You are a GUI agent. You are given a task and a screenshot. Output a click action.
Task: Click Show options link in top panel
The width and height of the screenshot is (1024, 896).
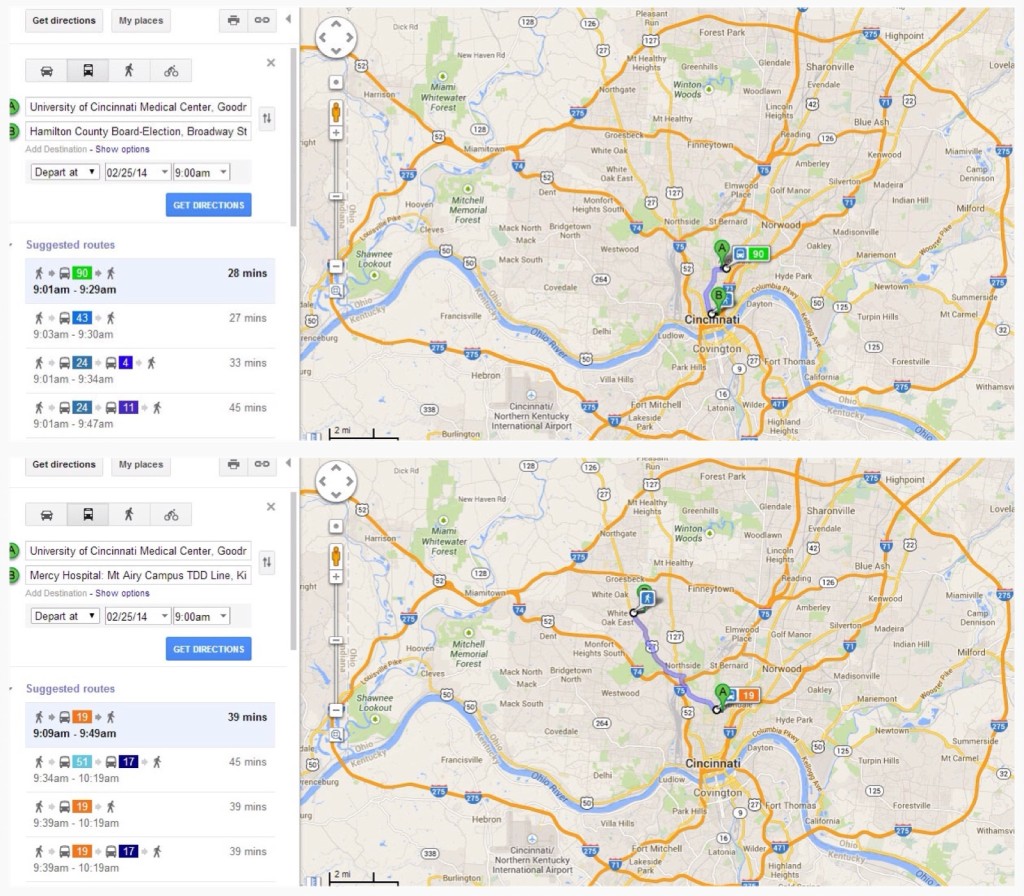(122, 150)
